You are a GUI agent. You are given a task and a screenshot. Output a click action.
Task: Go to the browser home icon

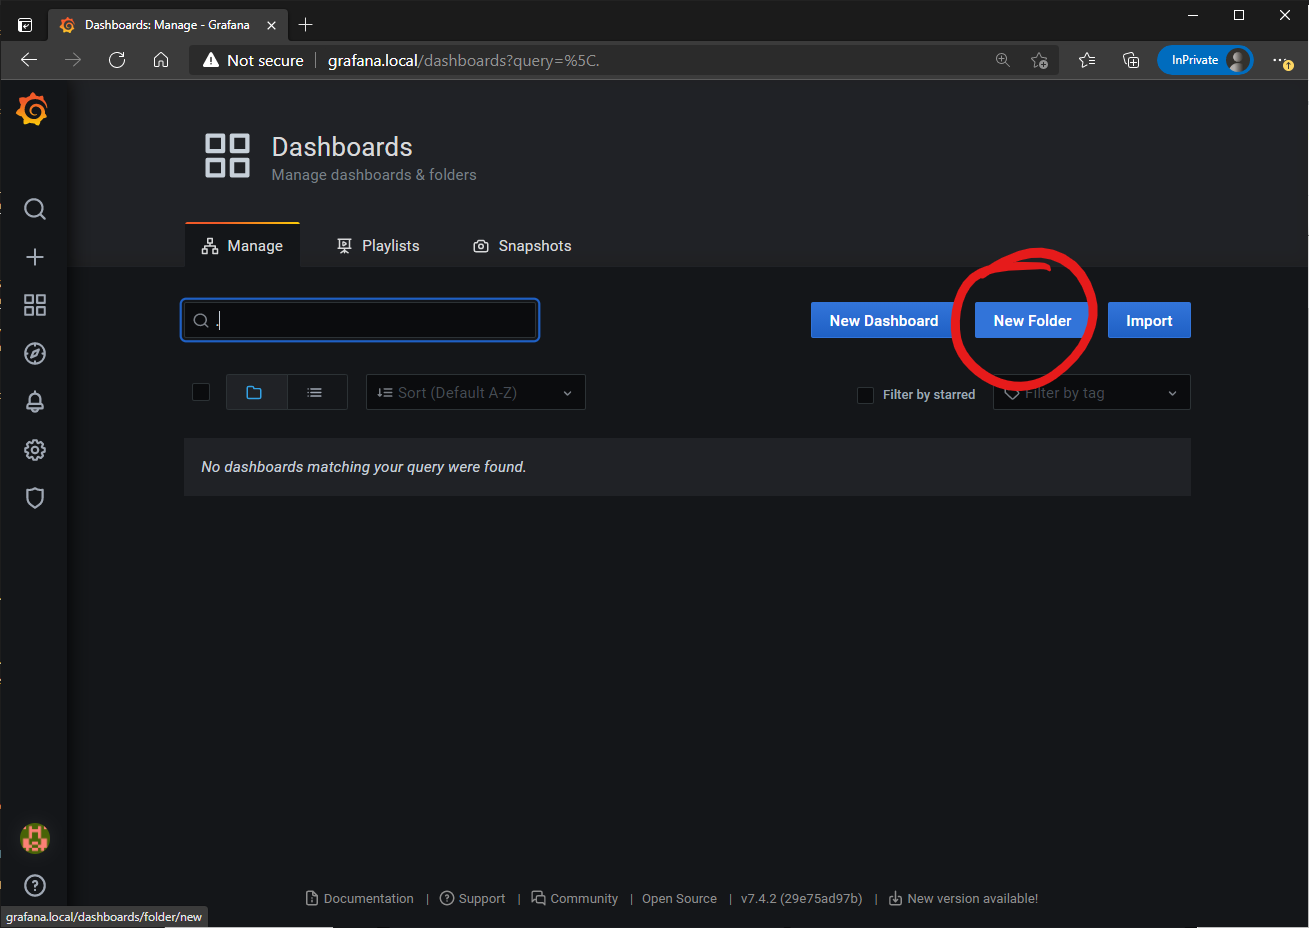(161, 60)
